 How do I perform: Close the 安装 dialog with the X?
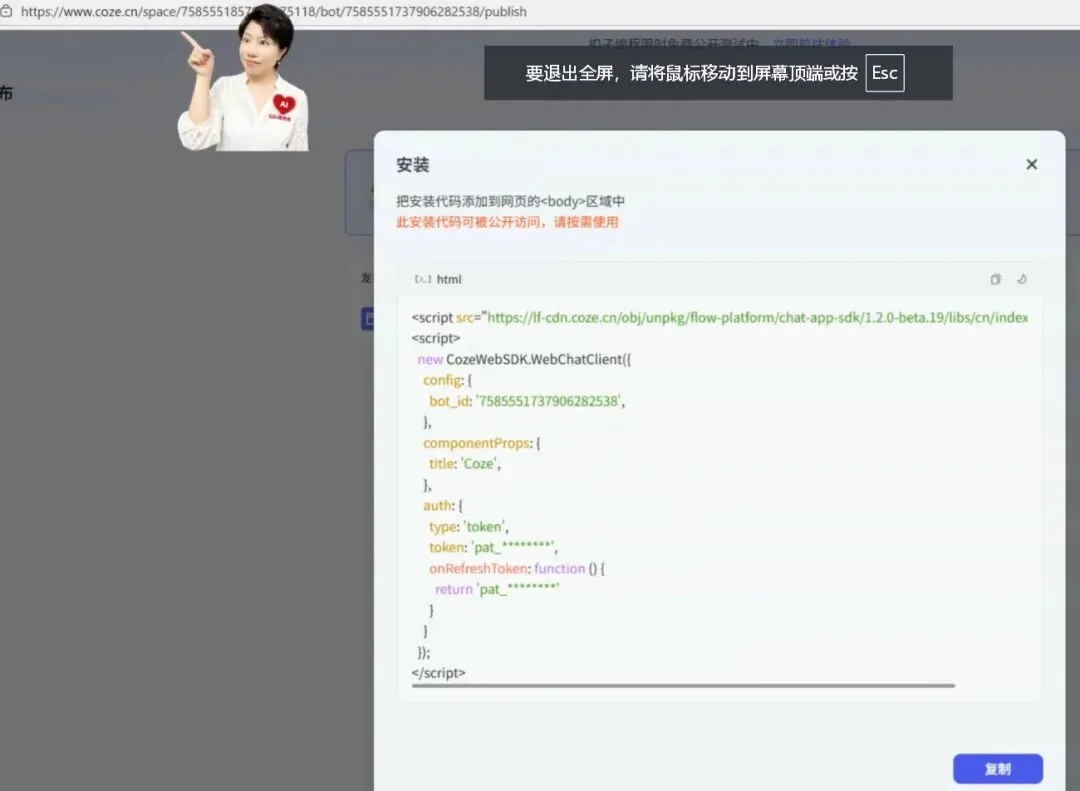click(1031, 164)
